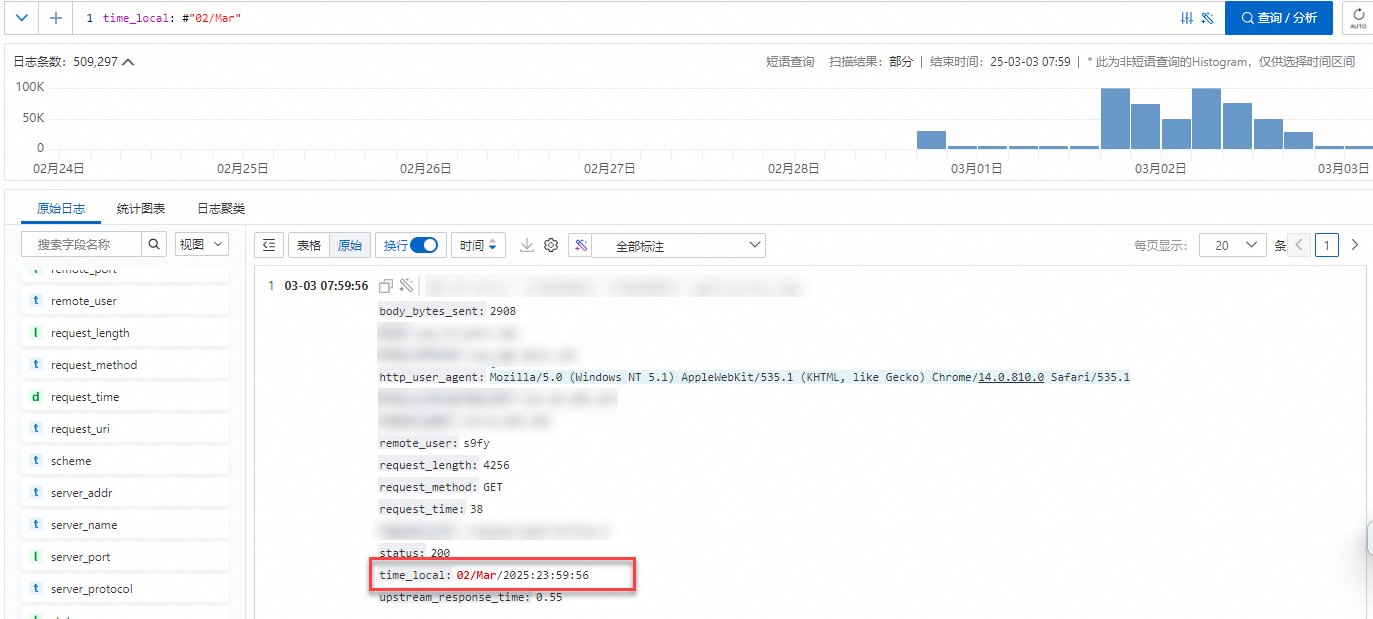
Task: Select 表格 display mode
Action: (x=309, y=245)
